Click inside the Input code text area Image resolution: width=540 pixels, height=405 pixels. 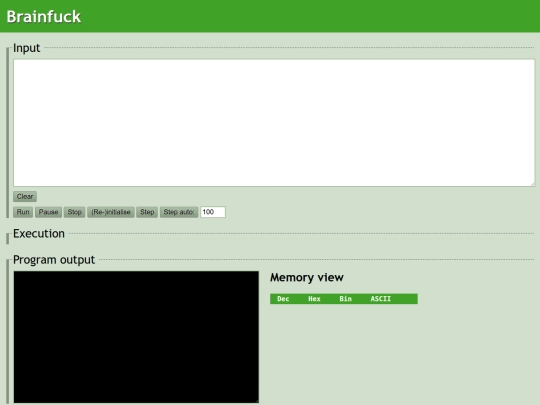click(274, 123)
